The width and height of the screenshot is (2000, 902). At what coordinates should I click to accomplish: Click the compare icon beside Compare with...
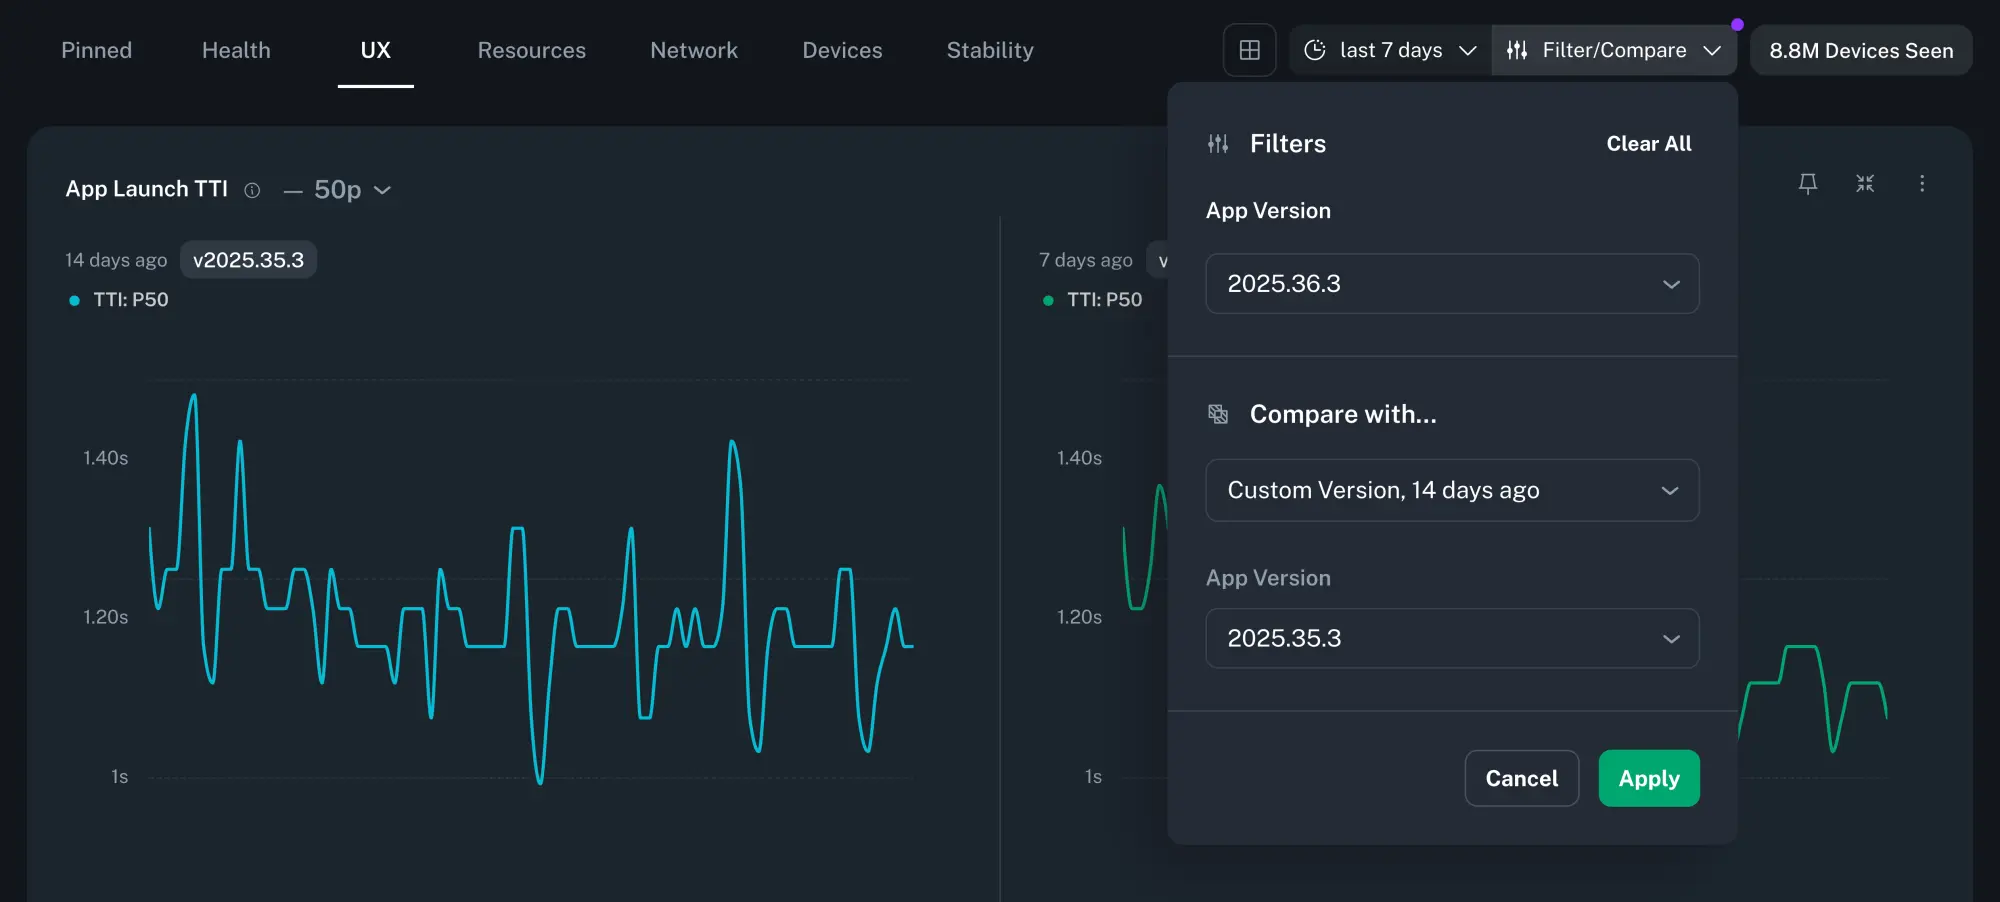[x=1218, y=414]
